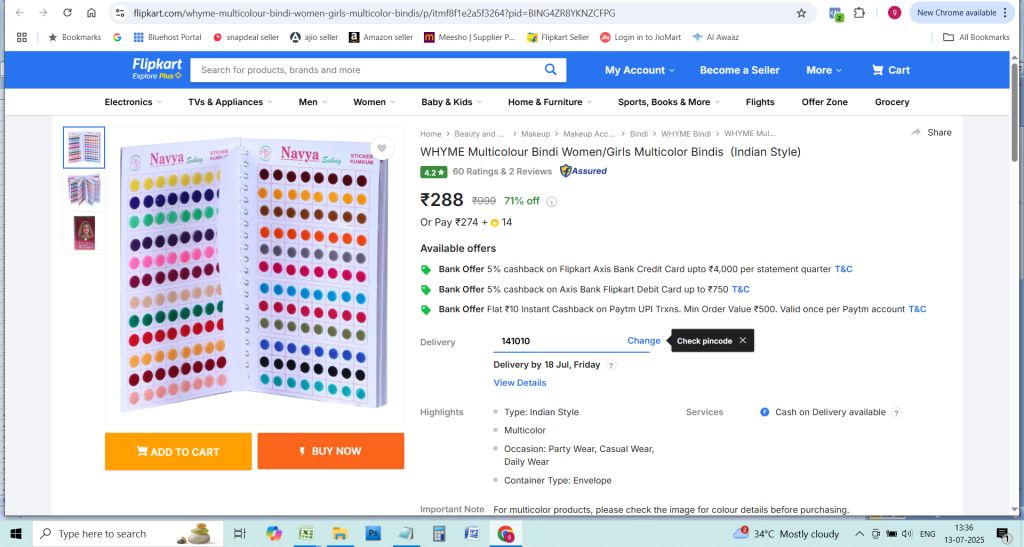Select first bindi product thumbnail
The image size is (1024, 547).
coord(84,148)
